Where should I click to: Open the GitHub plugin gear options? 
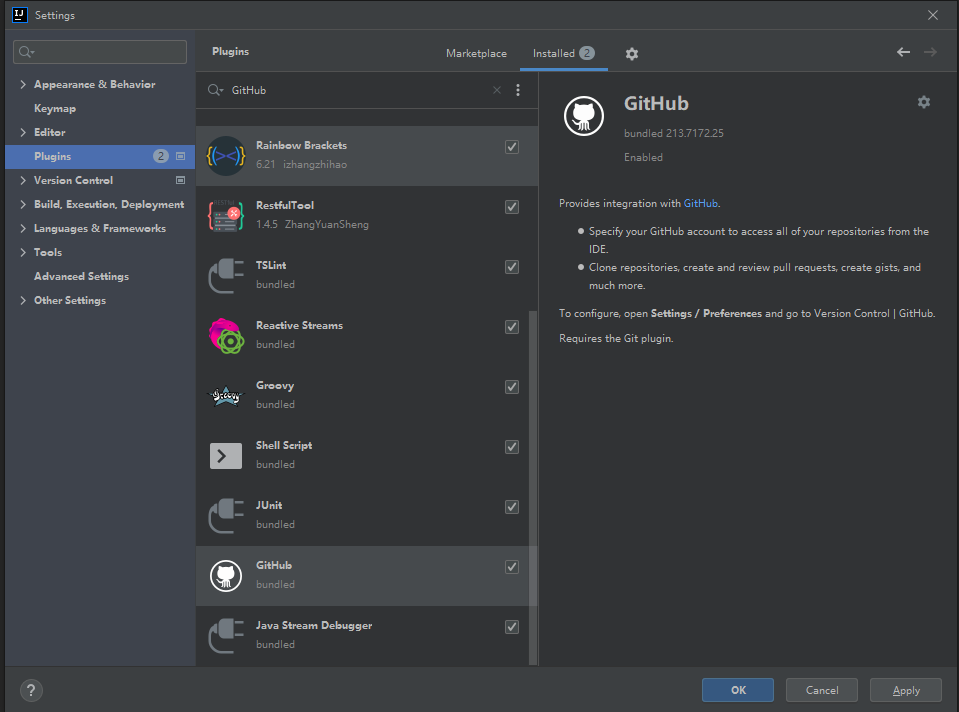coord(924,102)
